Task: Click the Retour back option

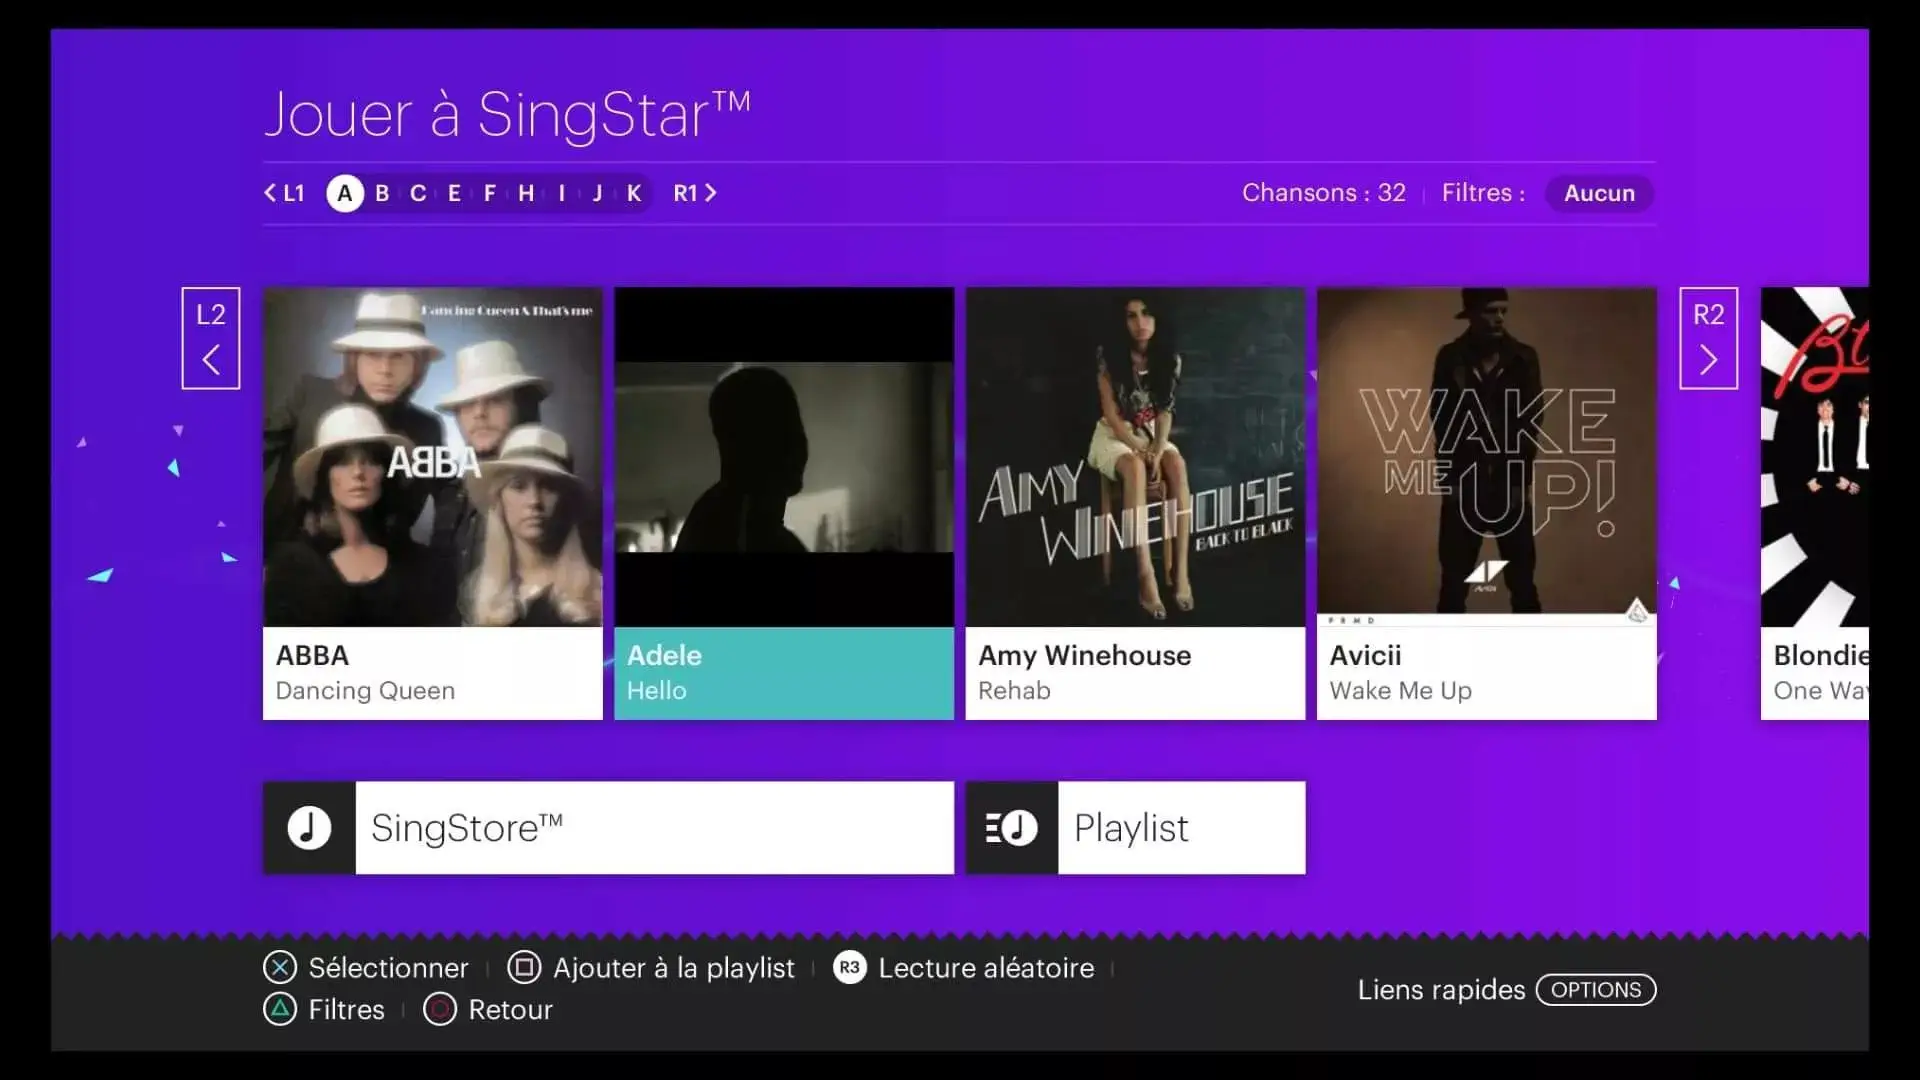Action: coord(510,1010)
